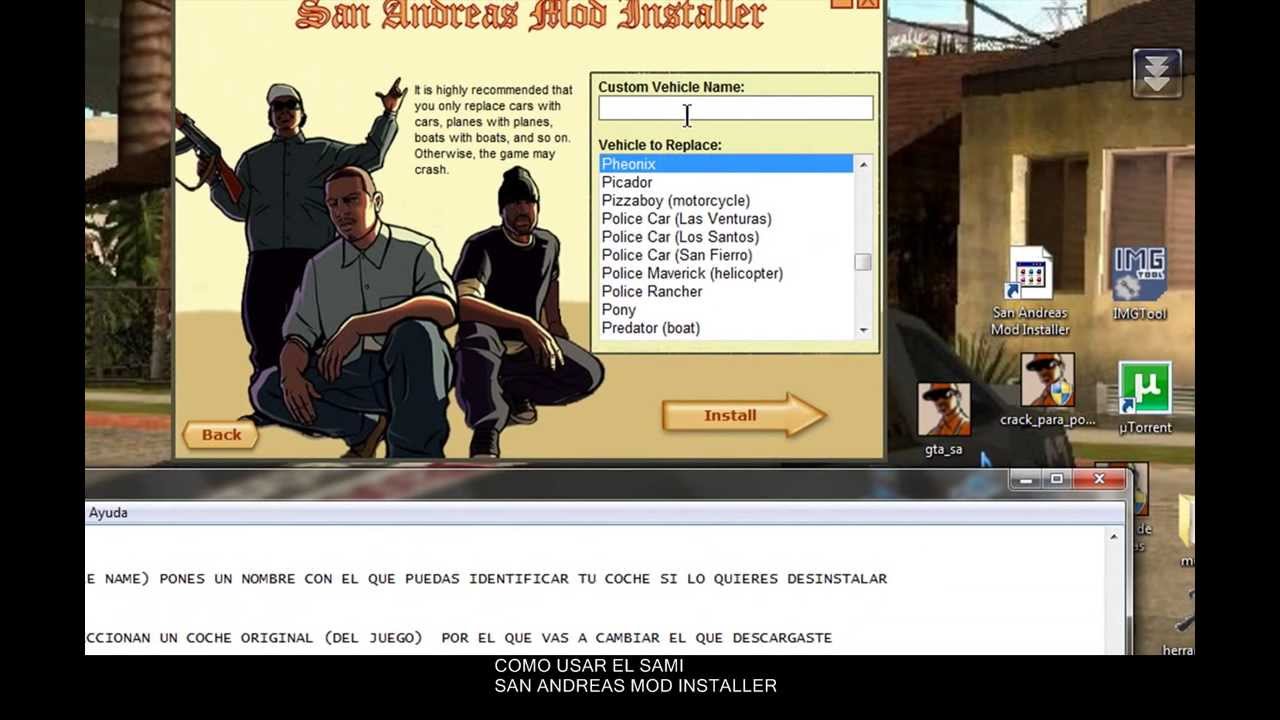Click the Notepad scroll-up arrow

click(1114, 537)
